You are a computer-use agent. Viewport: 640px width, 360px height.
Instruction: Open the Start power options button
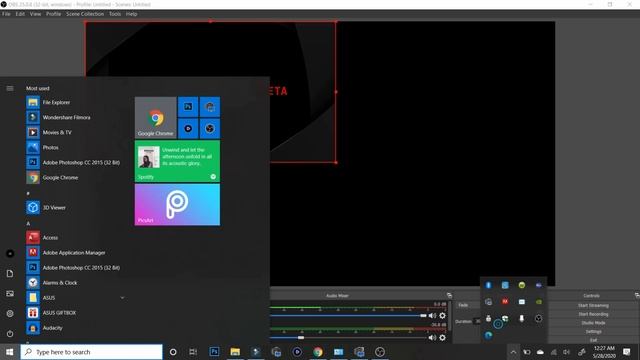pyautogui.click(x=10, y=333)
